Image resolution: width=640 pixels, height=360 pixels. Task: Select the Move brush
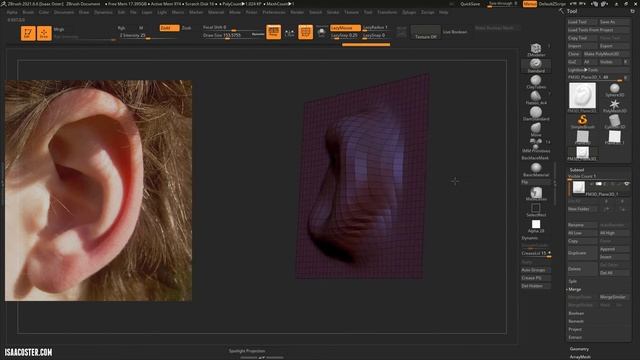tap(536, 129)
